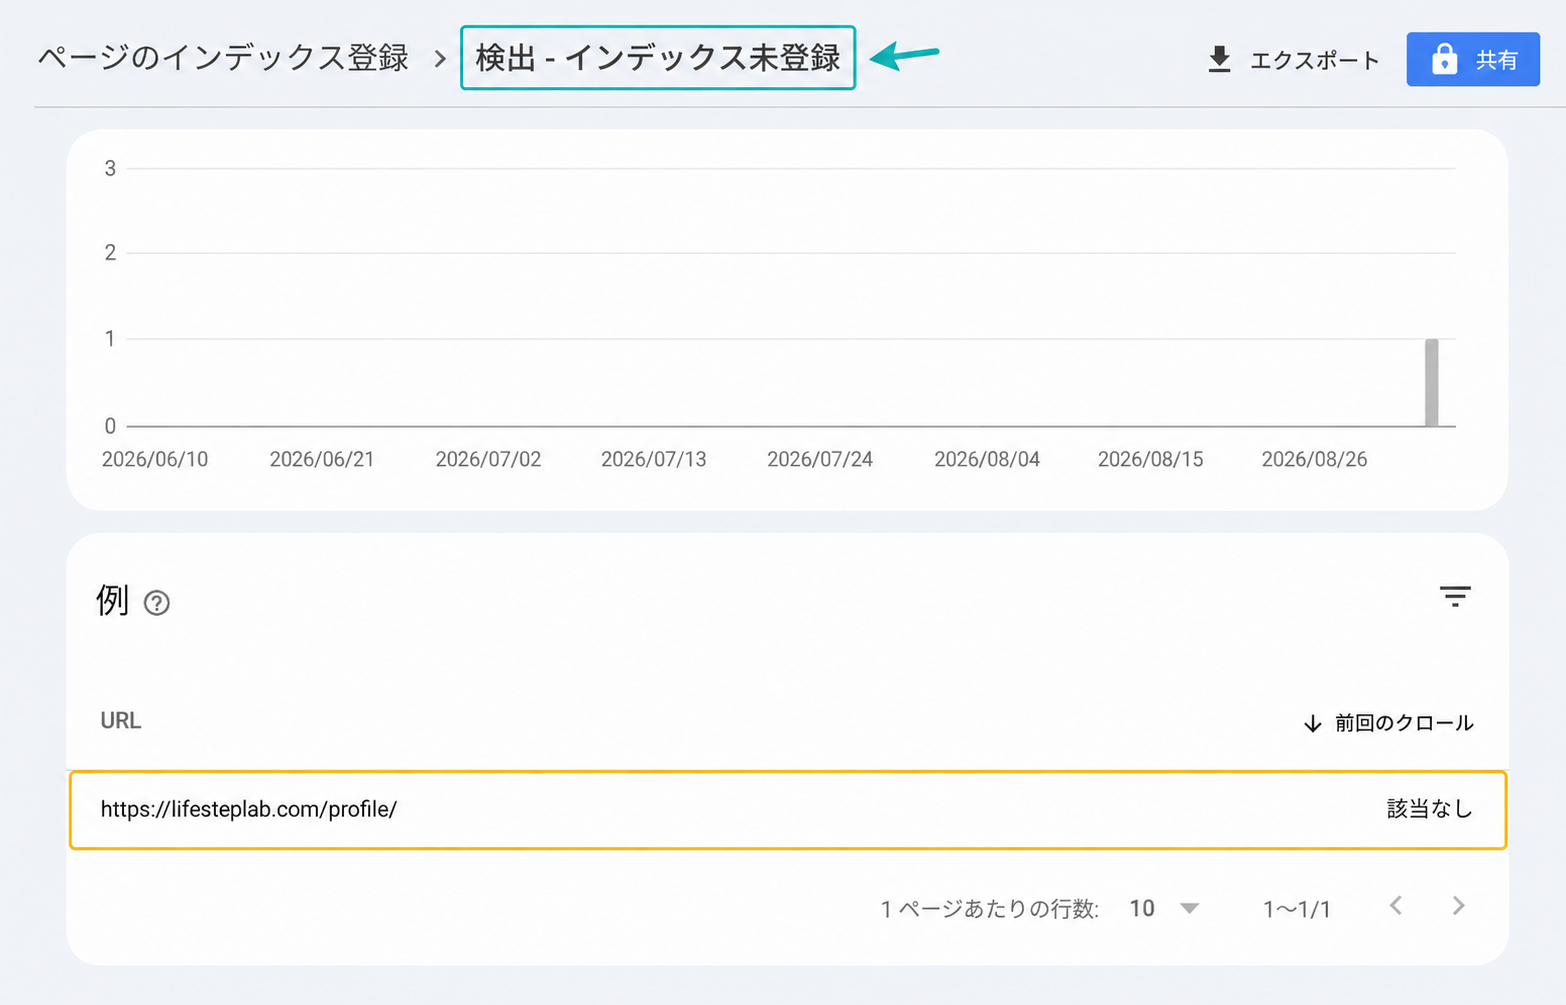Click the 2026/06/21 axis date label
The width and height of the screenshot is (1566, 1005).
(322, 460)
